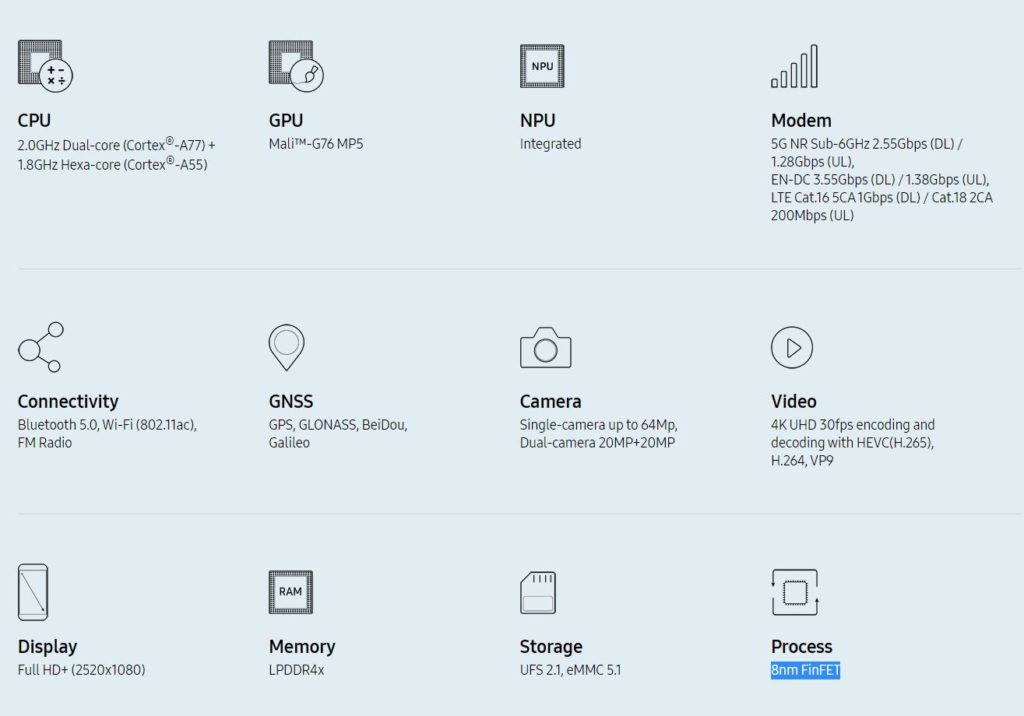Image resolution: width=1024 pixels, height=716 pixels.
Task: Click the Storage heading
Action: 550,647
